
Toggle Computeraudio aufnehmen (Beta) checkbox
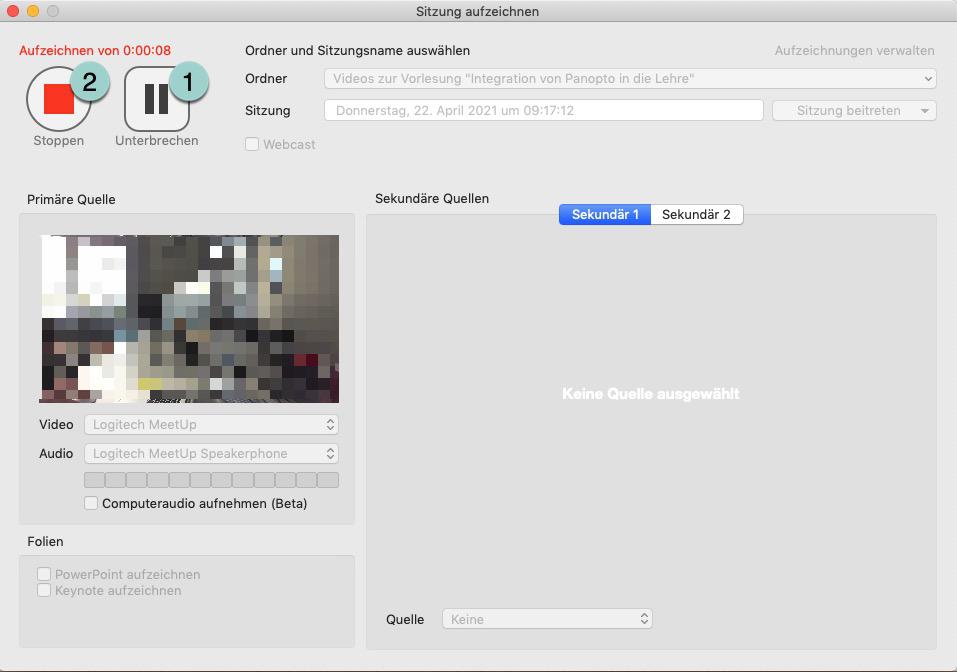point(91,503)
